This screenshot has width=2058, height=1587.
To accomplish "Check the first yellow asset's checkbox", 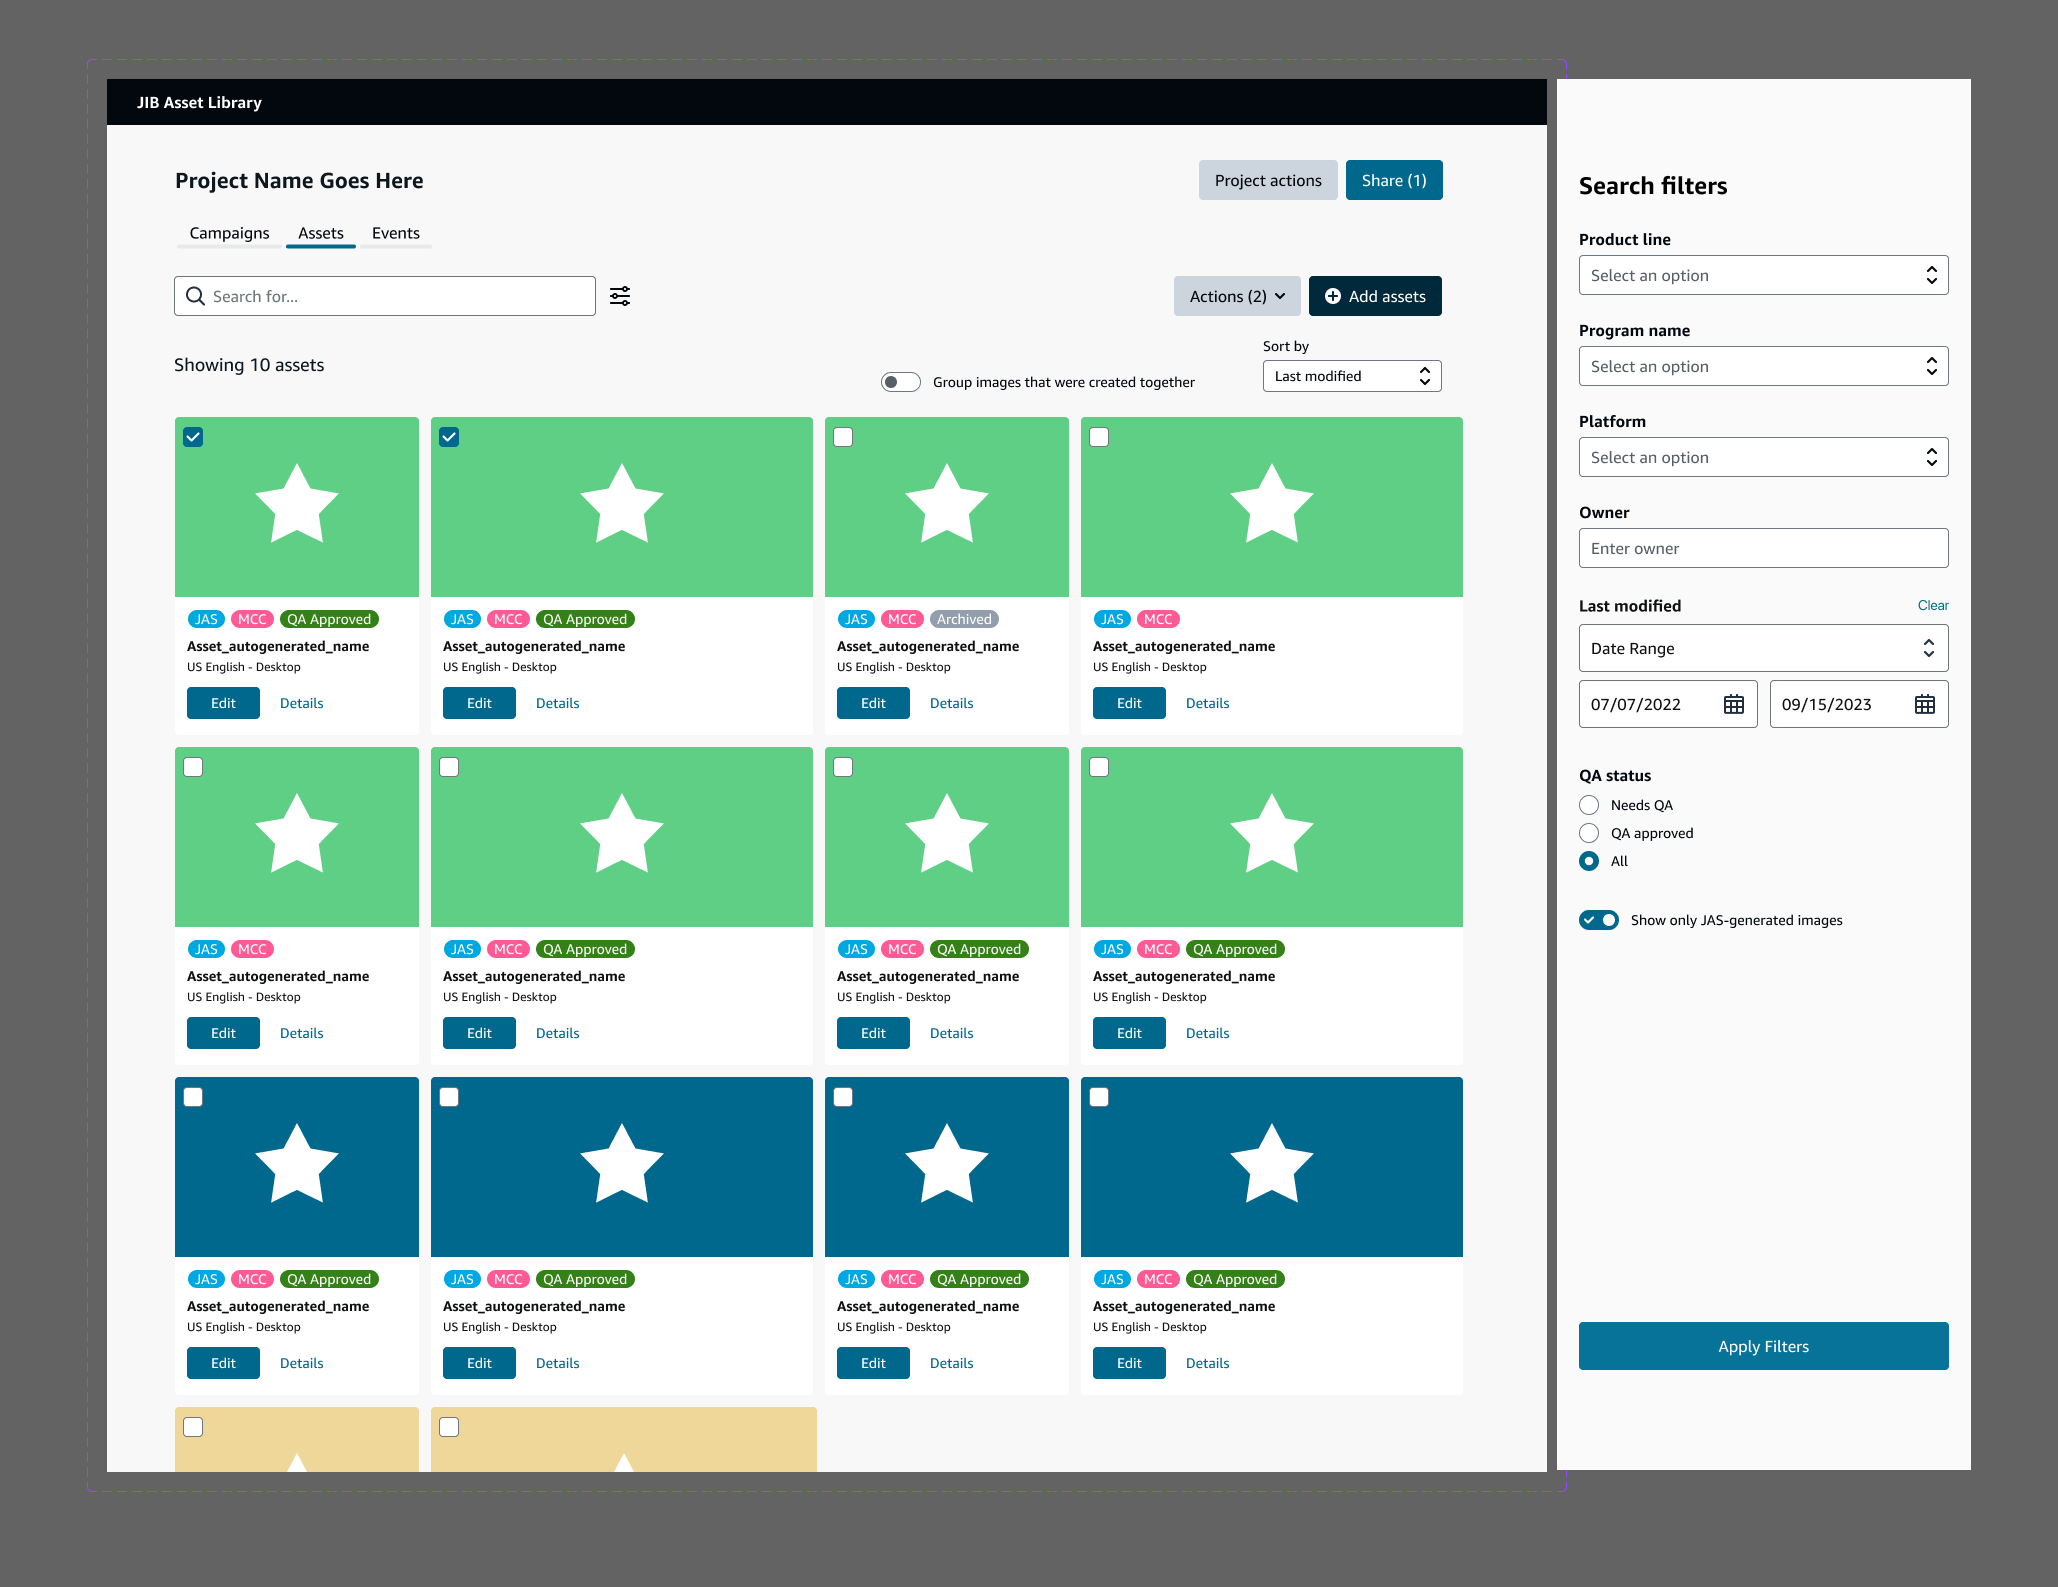I will 194,1427.
